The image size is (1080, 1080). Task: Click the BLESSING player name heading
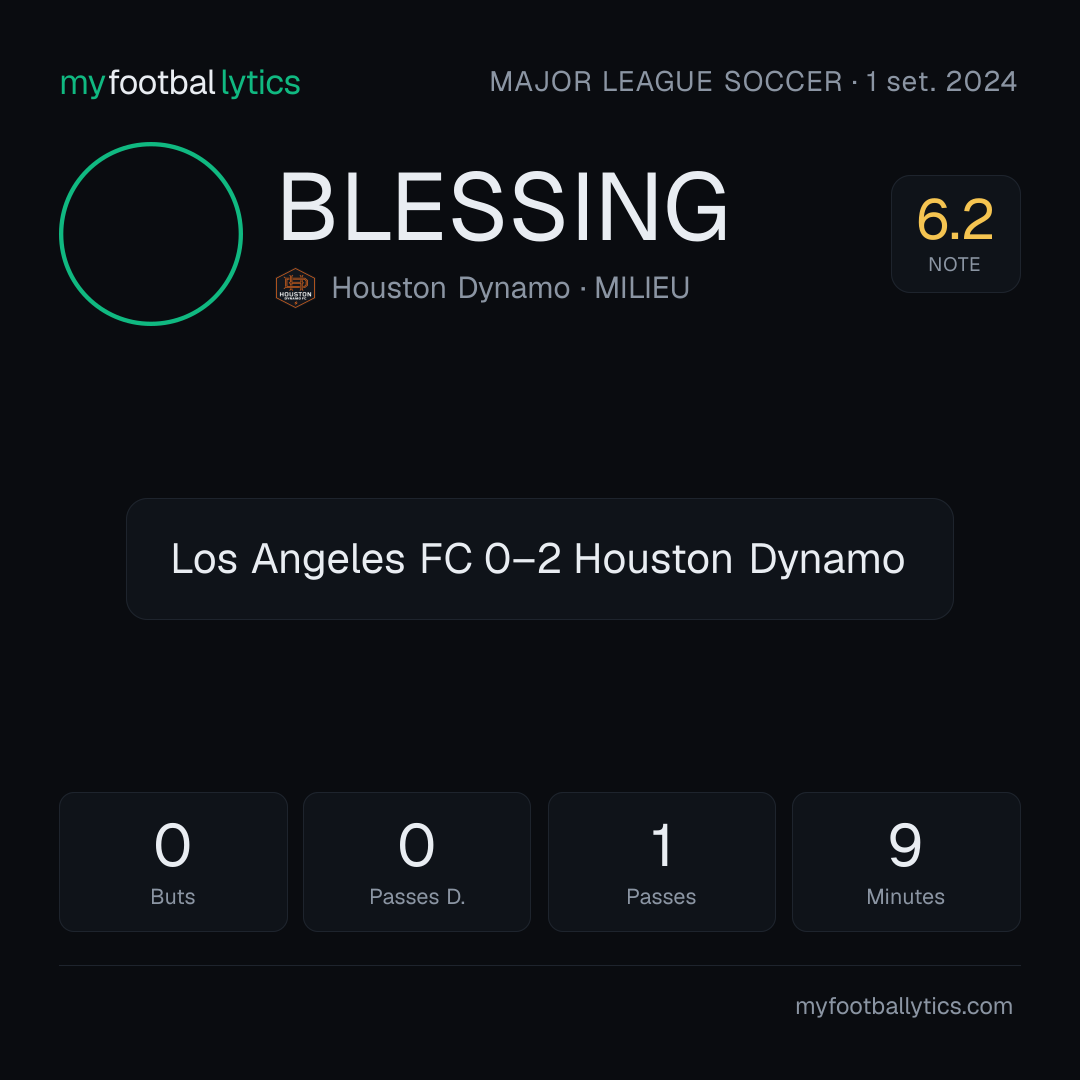pos(503,207)
